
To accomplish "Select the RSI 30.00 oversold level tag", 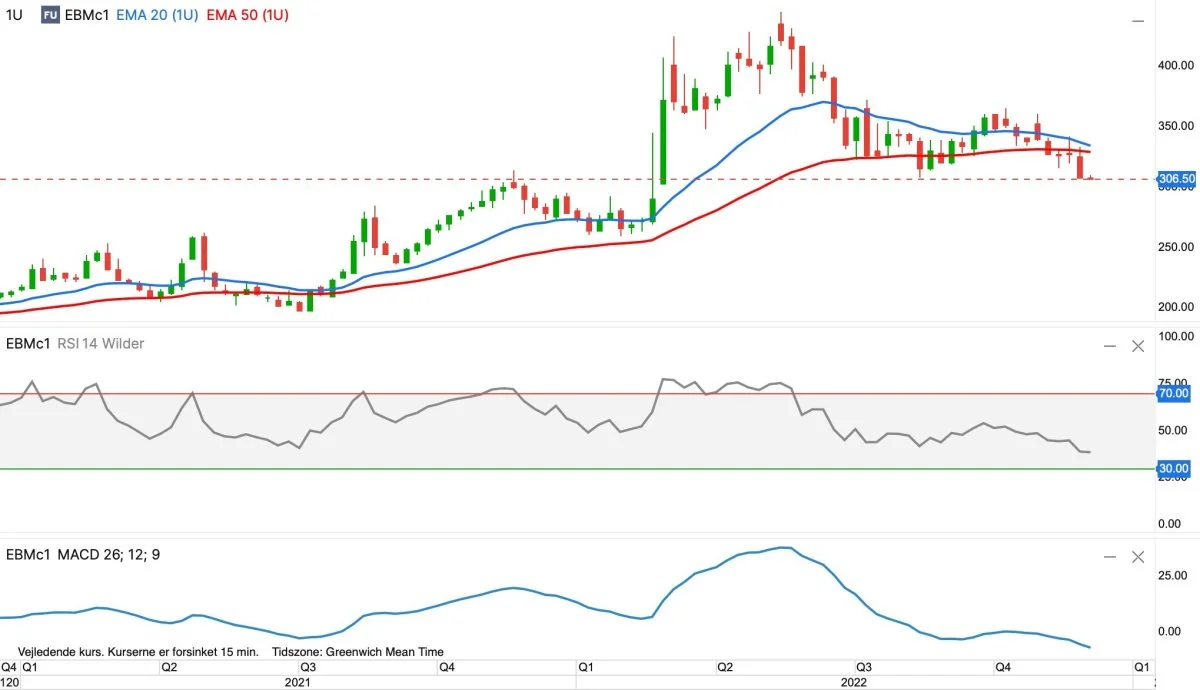I will [1172, 468].
